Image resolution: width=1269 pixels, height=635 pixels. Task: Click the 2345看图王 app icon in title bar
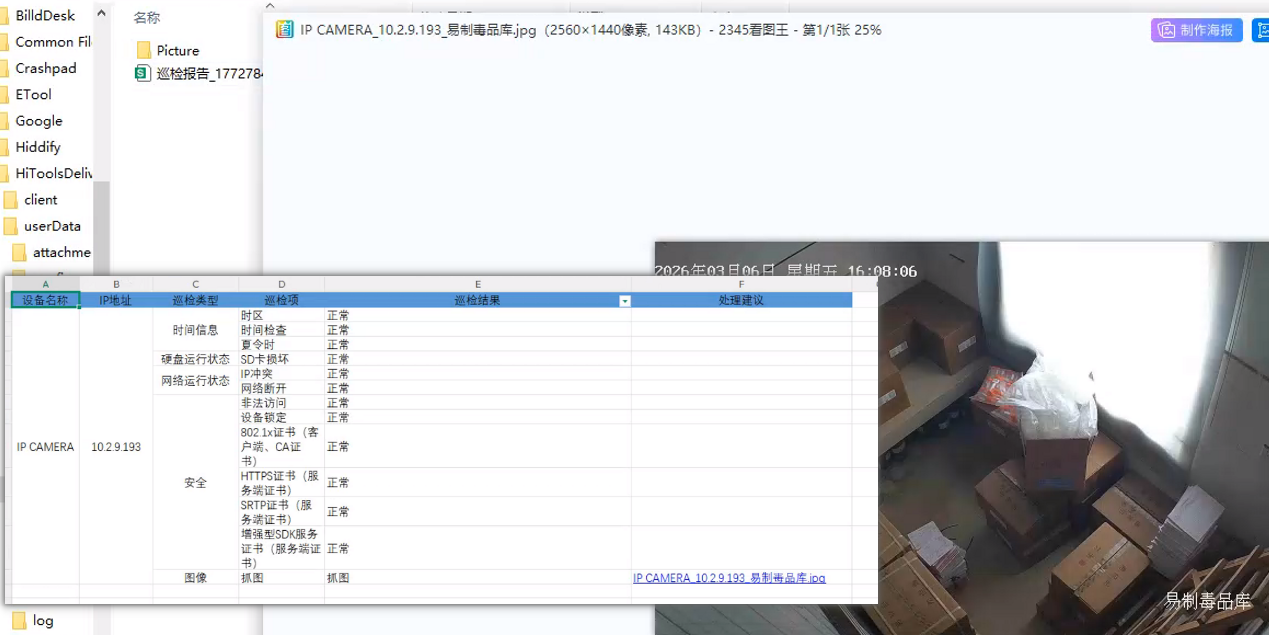click(x=284, y=30)
